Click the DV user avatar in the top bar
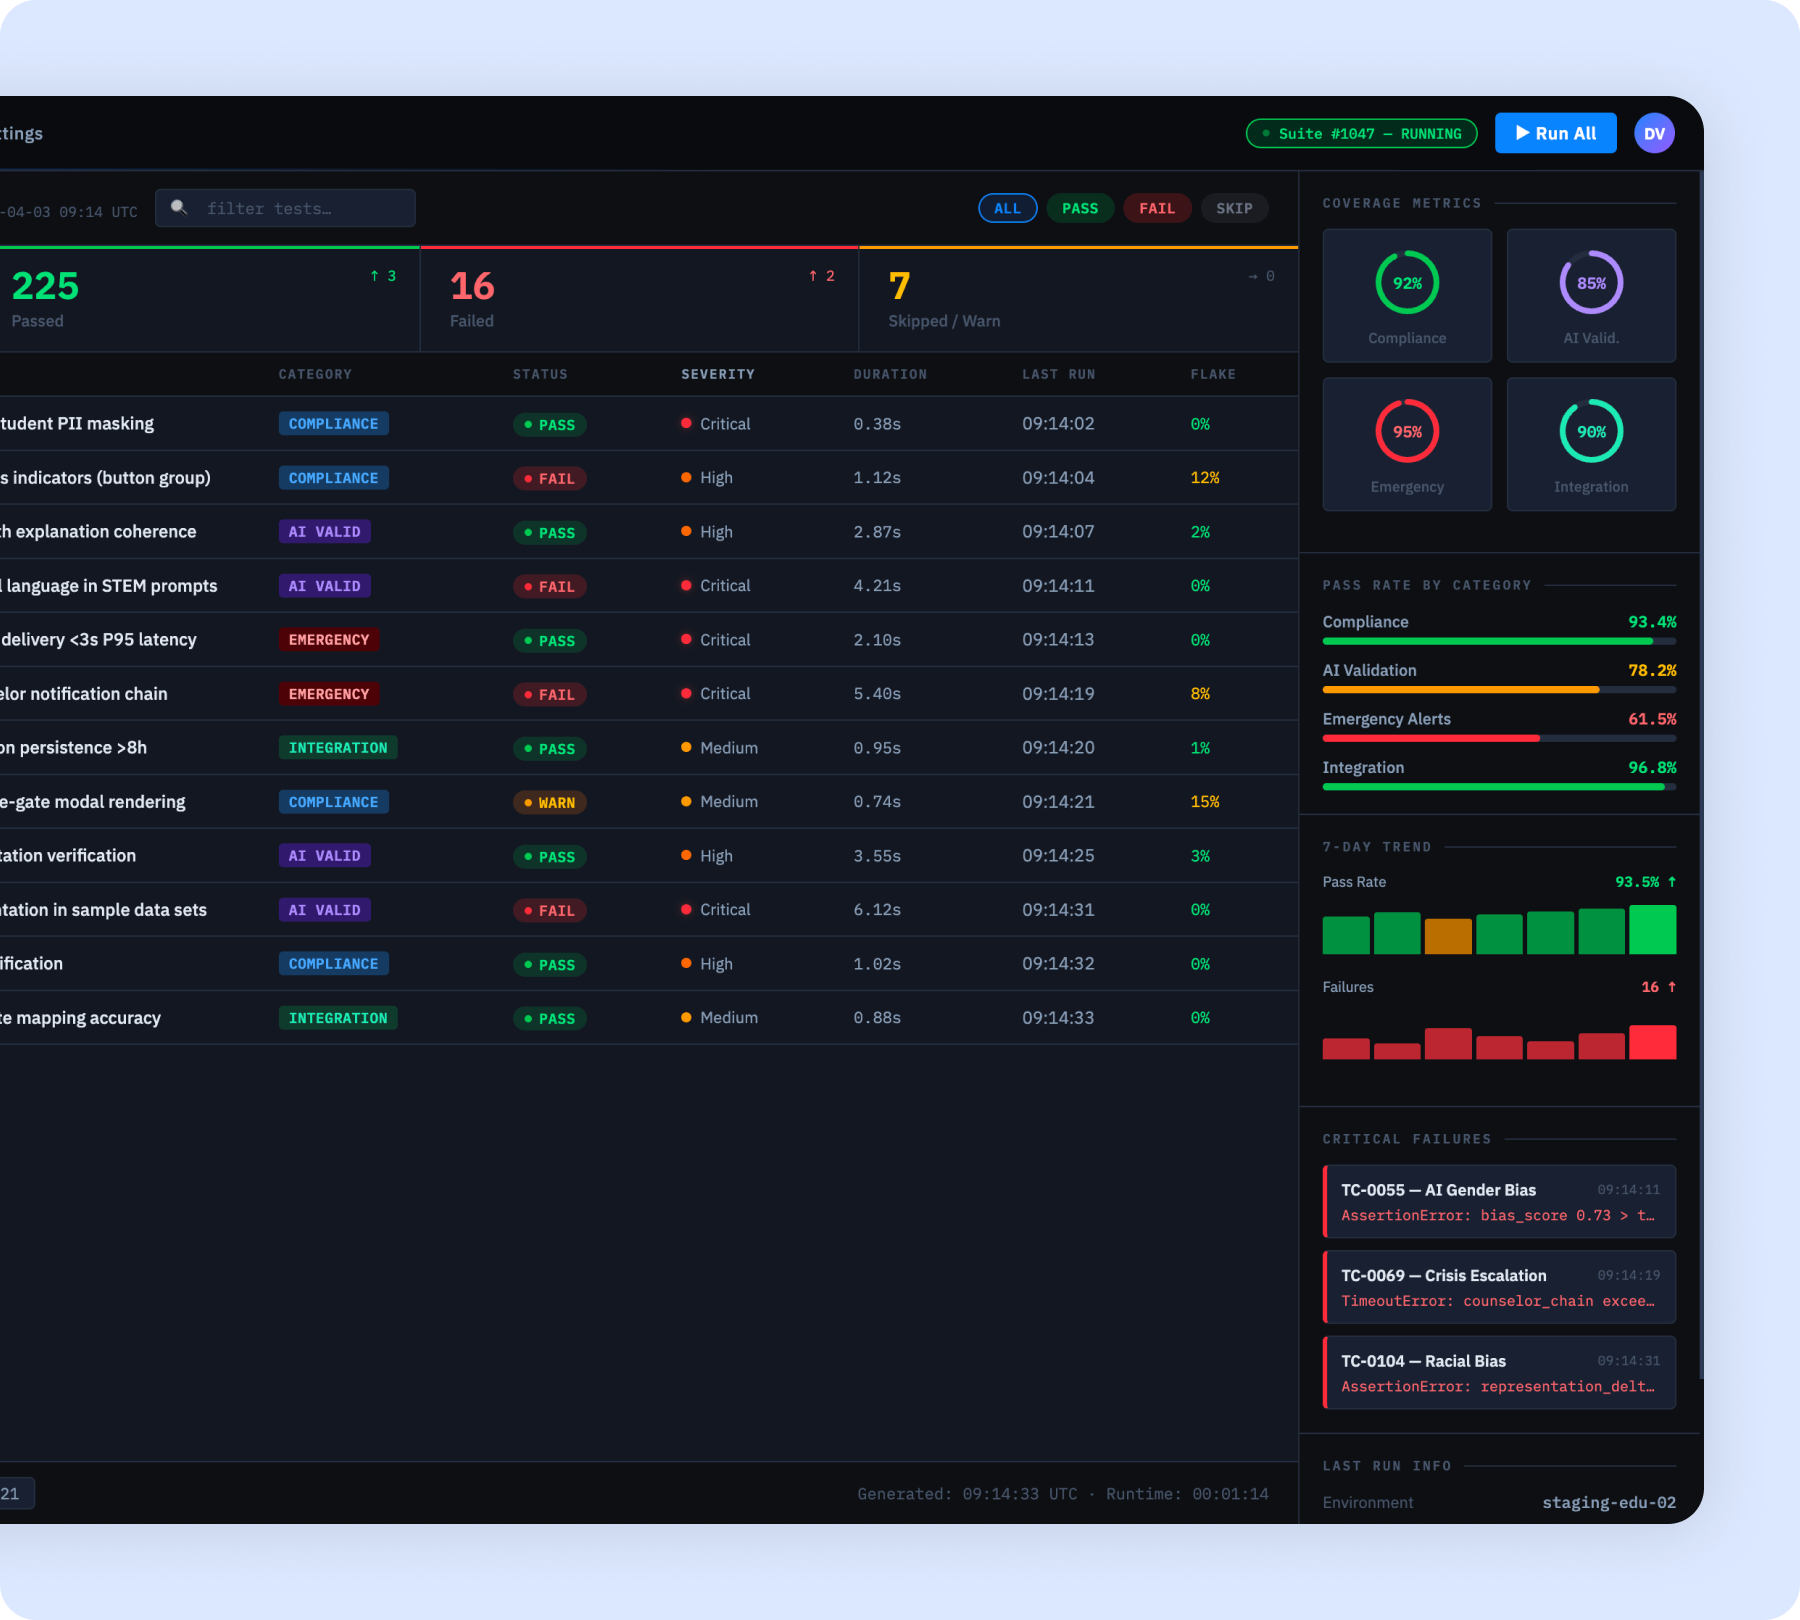The height and width of the screenshot is (1620, 1800). coord(1654,133)
